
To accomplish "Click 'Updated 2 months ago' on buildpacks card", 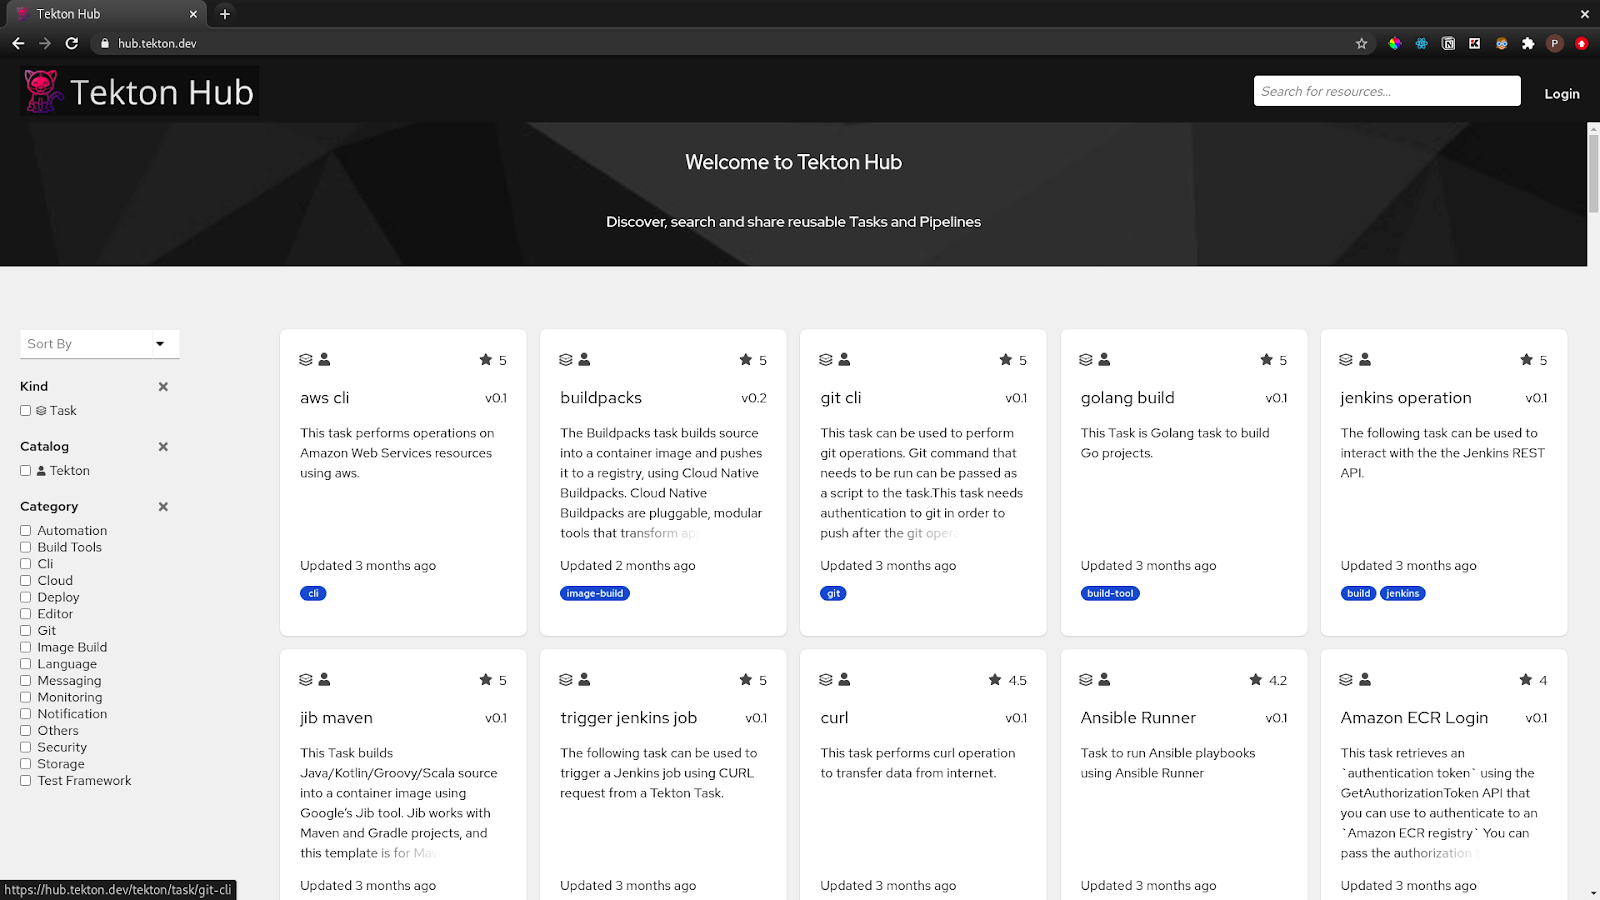I will coord(628,565).
